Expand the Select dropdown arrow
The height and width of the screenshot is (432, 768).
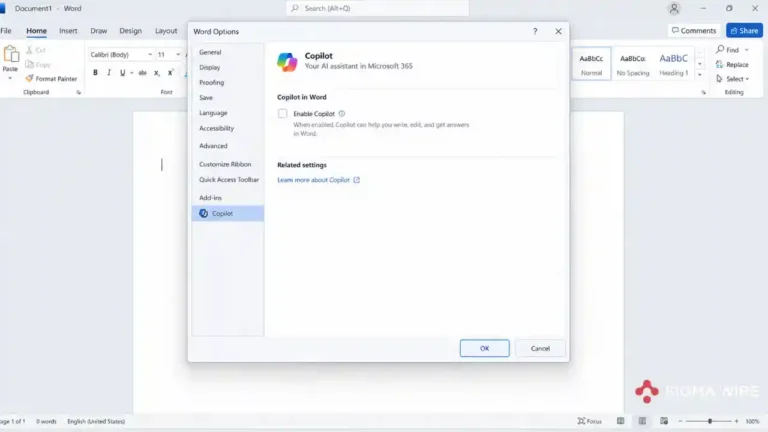click(x=747, y=79)
